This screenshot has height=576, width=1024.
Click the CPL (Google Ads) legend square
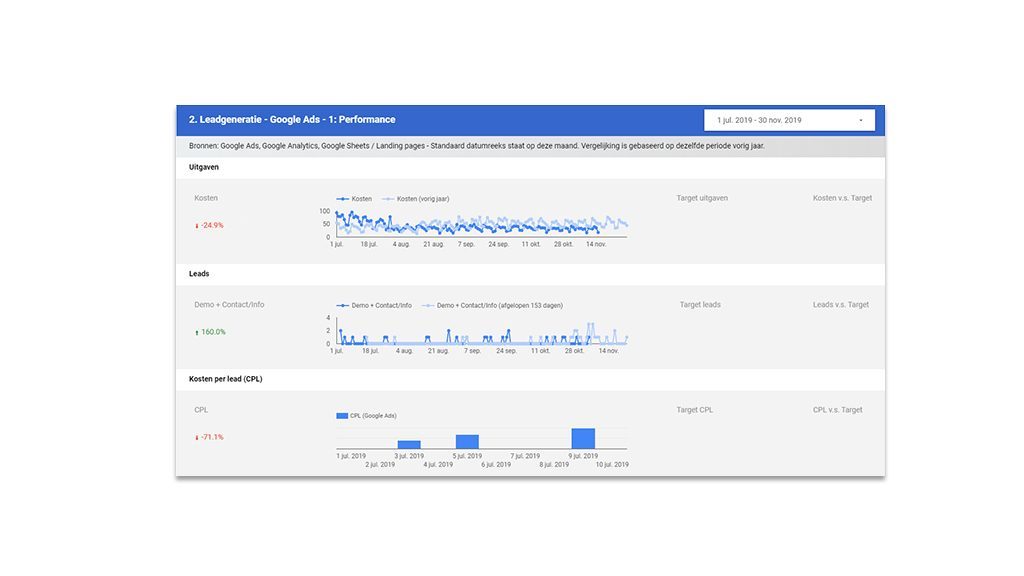(x=342, y=415)
